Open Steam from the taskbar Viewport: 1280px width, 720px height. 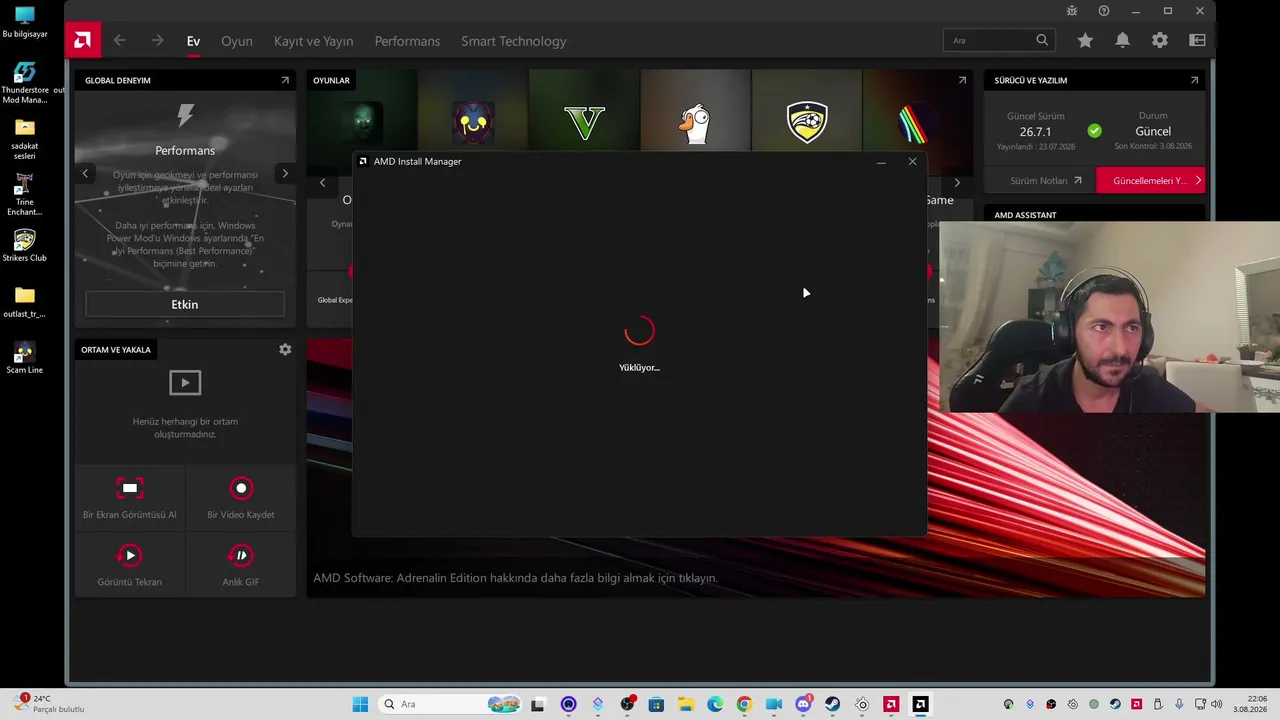pos(832,704)
